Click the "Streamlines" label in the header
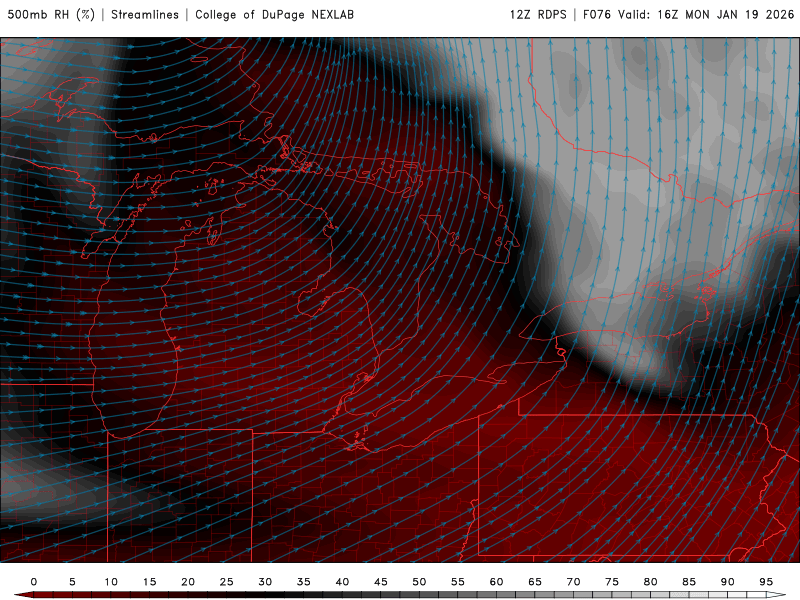Viewport: 800px width, 600px height. [x=145, y=15]
